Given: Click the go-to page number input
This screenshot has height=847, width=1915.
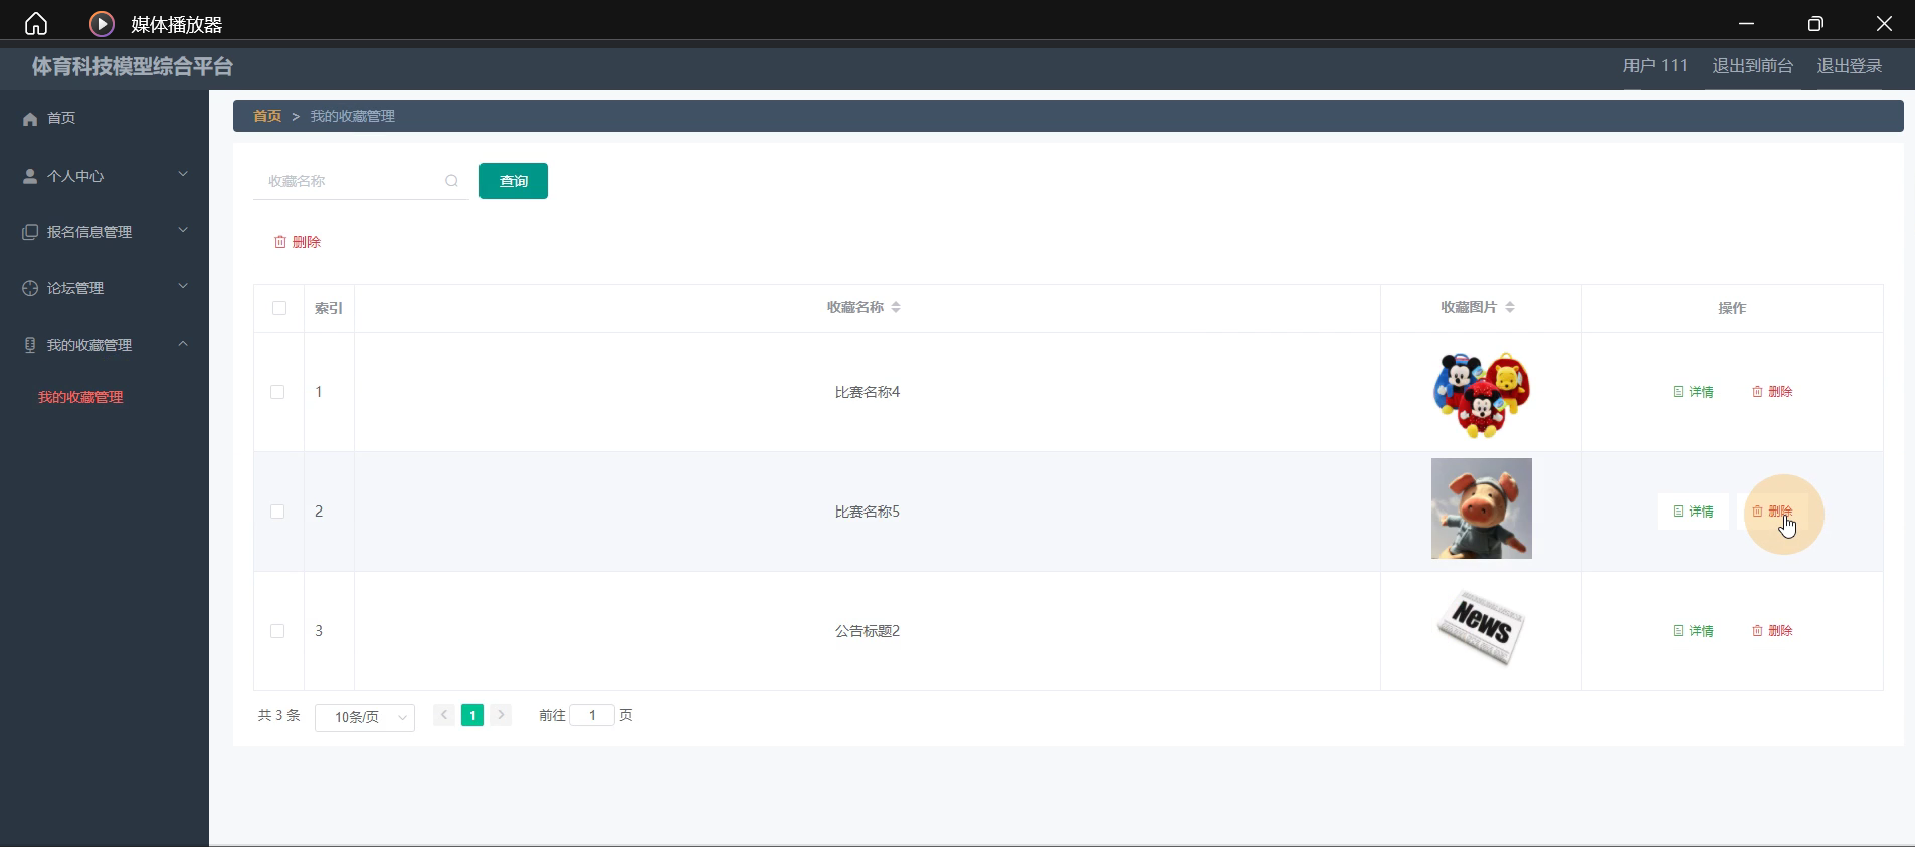Looking at the screenshot, I should point(592,715).
